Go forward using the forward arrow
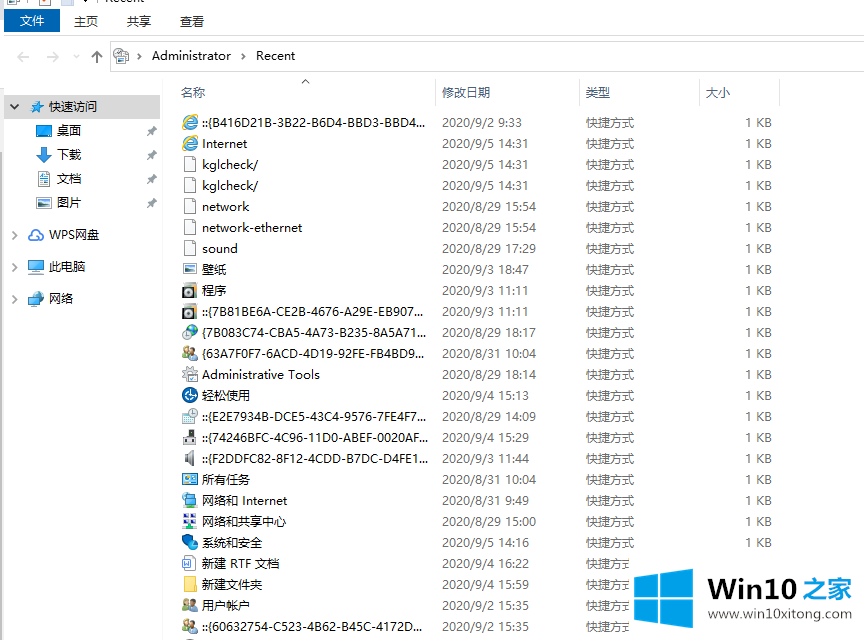The image size is (864, 640). pos(52,56)
